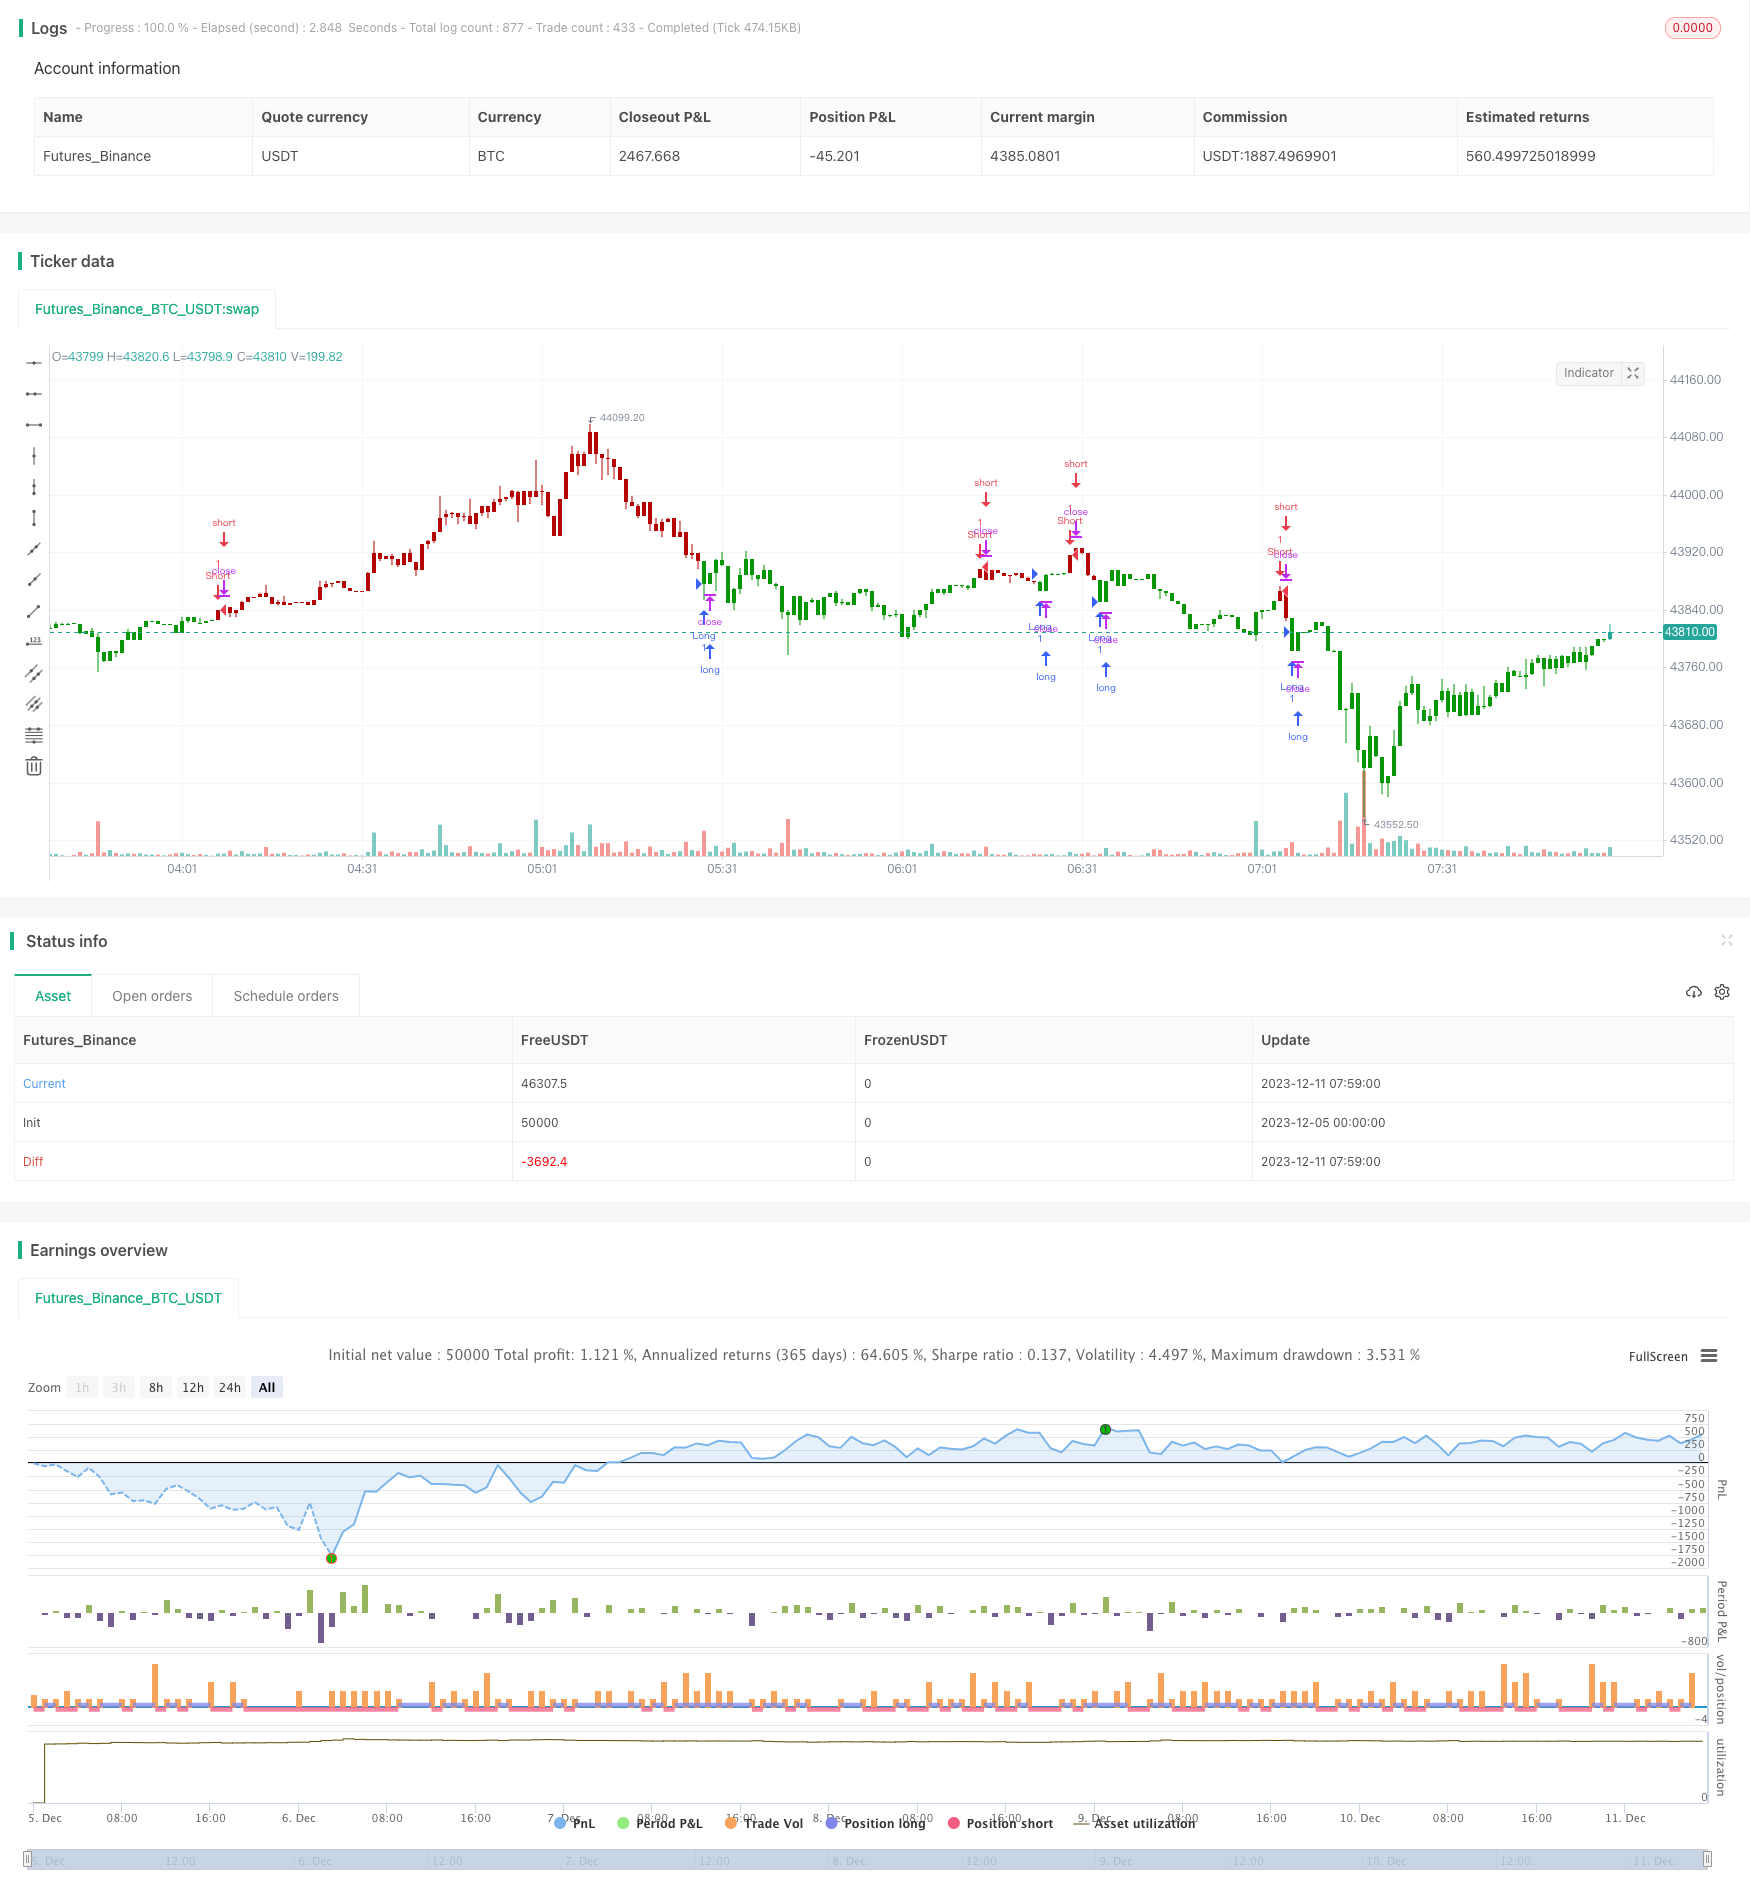
Task: Open the Status info settings gear
Action: pos(1722,992)
